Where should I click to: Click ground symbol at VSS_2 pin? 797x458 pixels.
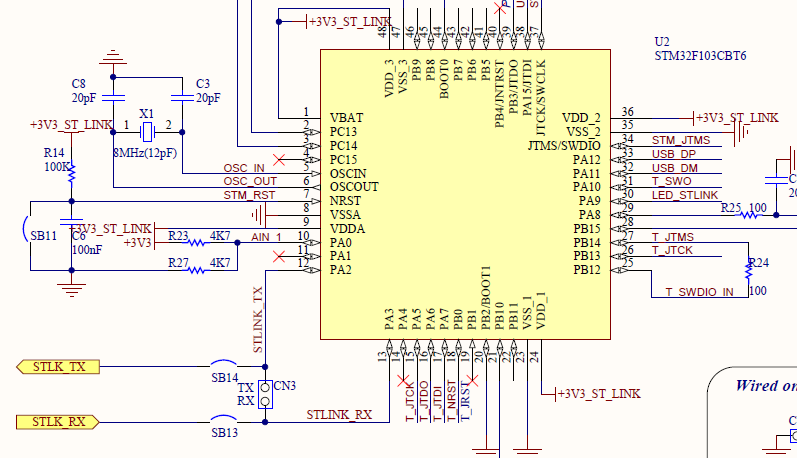(741, 132)
